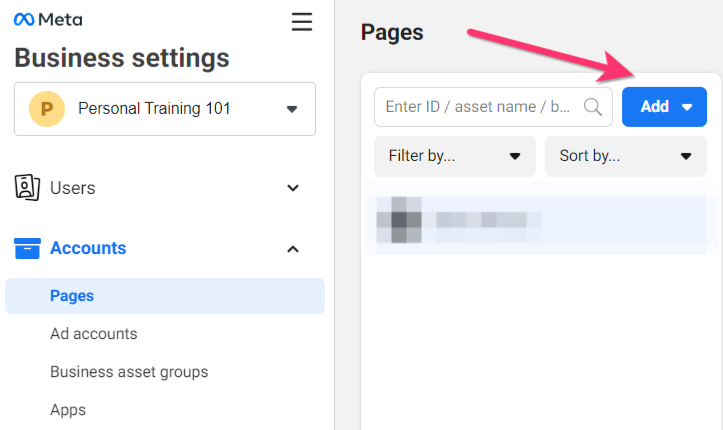723x430 pixels.
Task: Click the Pages panel heading
Action: click(x=392, y=33)
